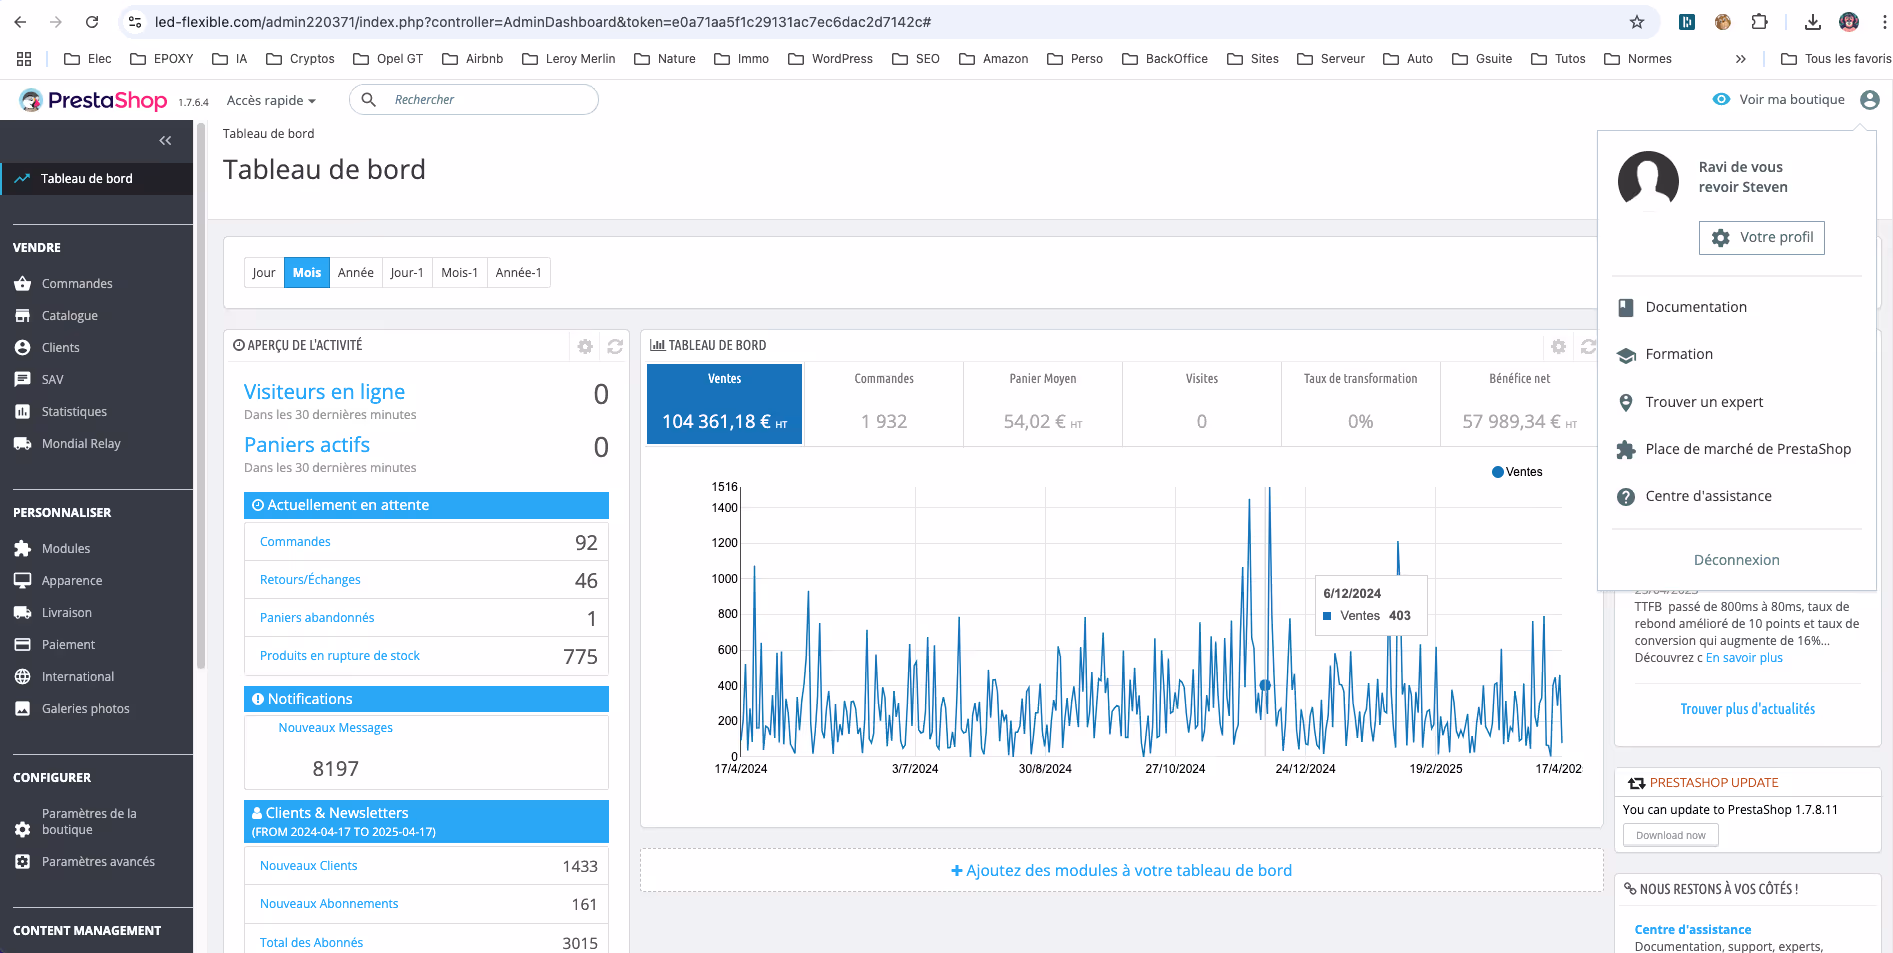The width and height of the screenshot is (1893, 953).
Task: Click the user account avatar icon
Action: (x=1870, y=100)
